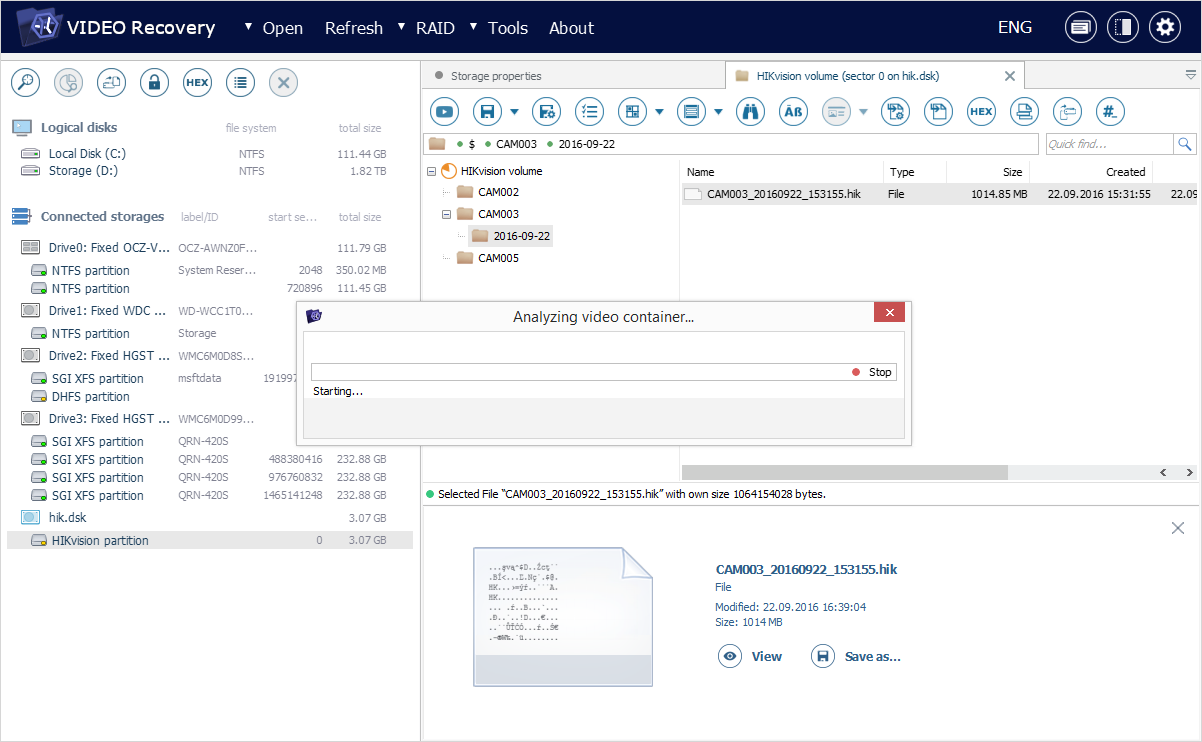Click the open disk image icon in left toolbar
This screenshot has width=1202, height=742.
(x=111, y=83)
